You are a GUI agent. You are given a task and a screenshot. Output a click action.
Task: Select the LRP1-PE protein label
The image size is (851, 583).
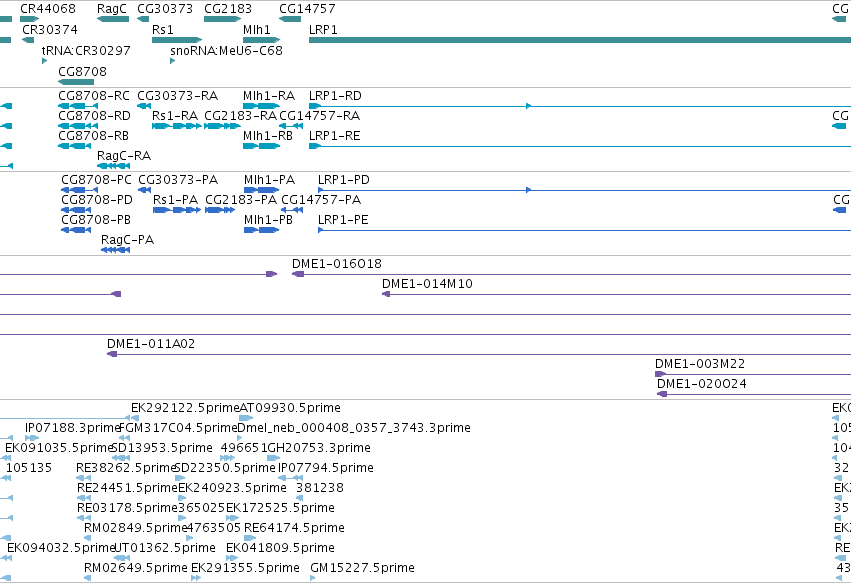[343, 220]
